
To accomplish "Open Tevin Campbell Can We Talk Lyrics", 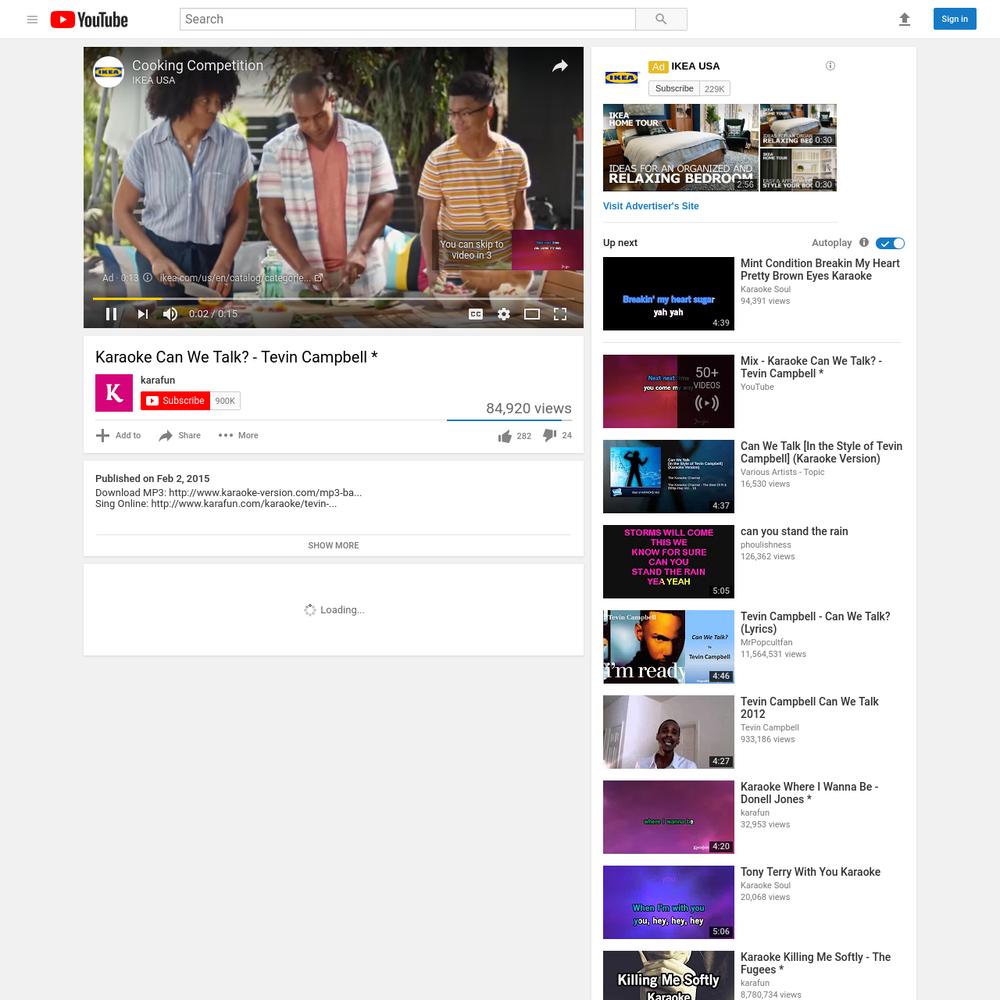I will point(815,622).
